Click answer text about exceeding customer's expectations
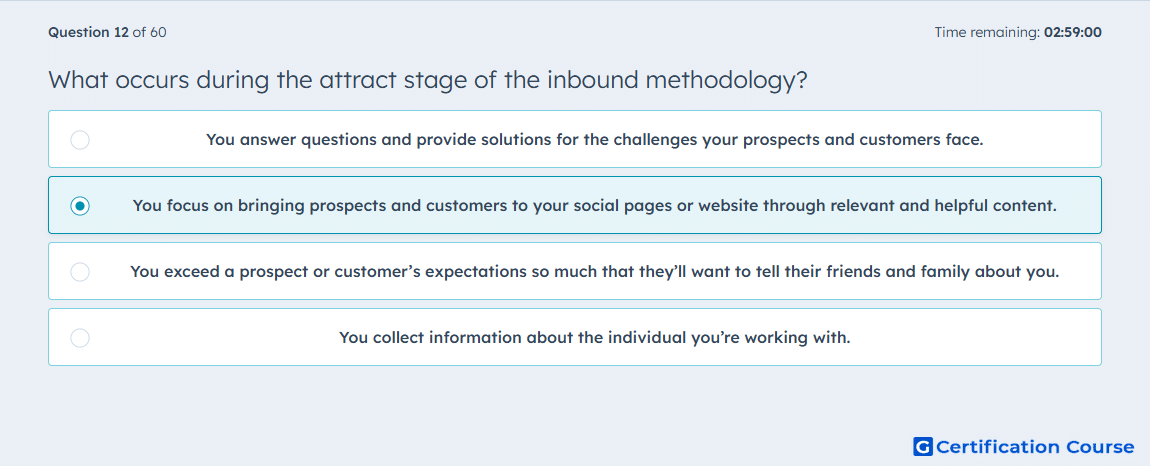 595,272
